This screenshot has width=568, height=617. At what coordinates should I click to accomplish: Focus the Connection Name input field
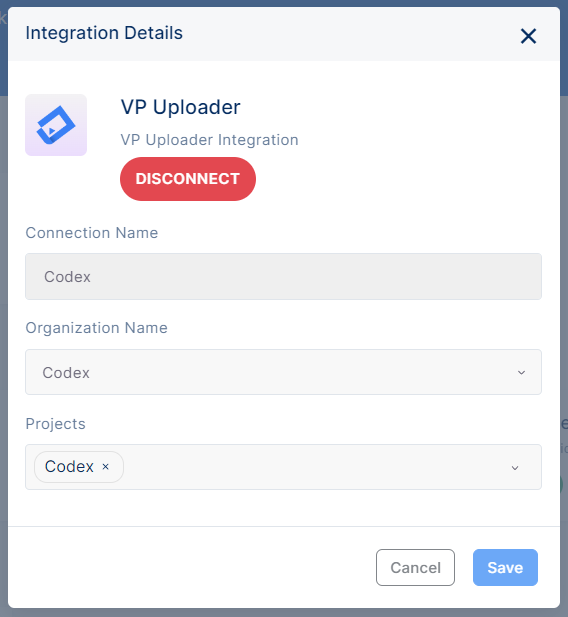click(x=283, y=276)
